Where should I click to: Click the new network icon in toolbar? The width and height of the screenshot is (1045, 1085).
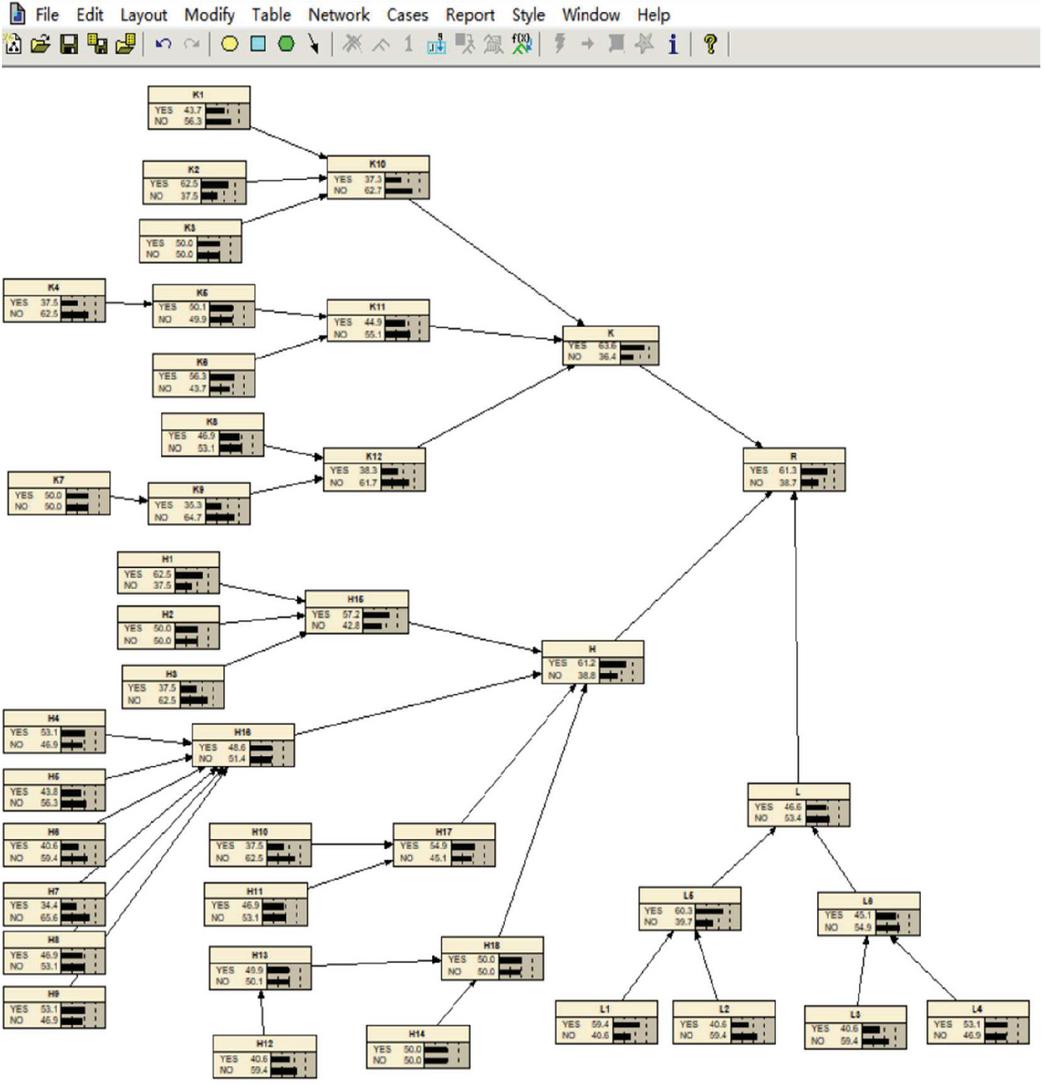(13, 45)
